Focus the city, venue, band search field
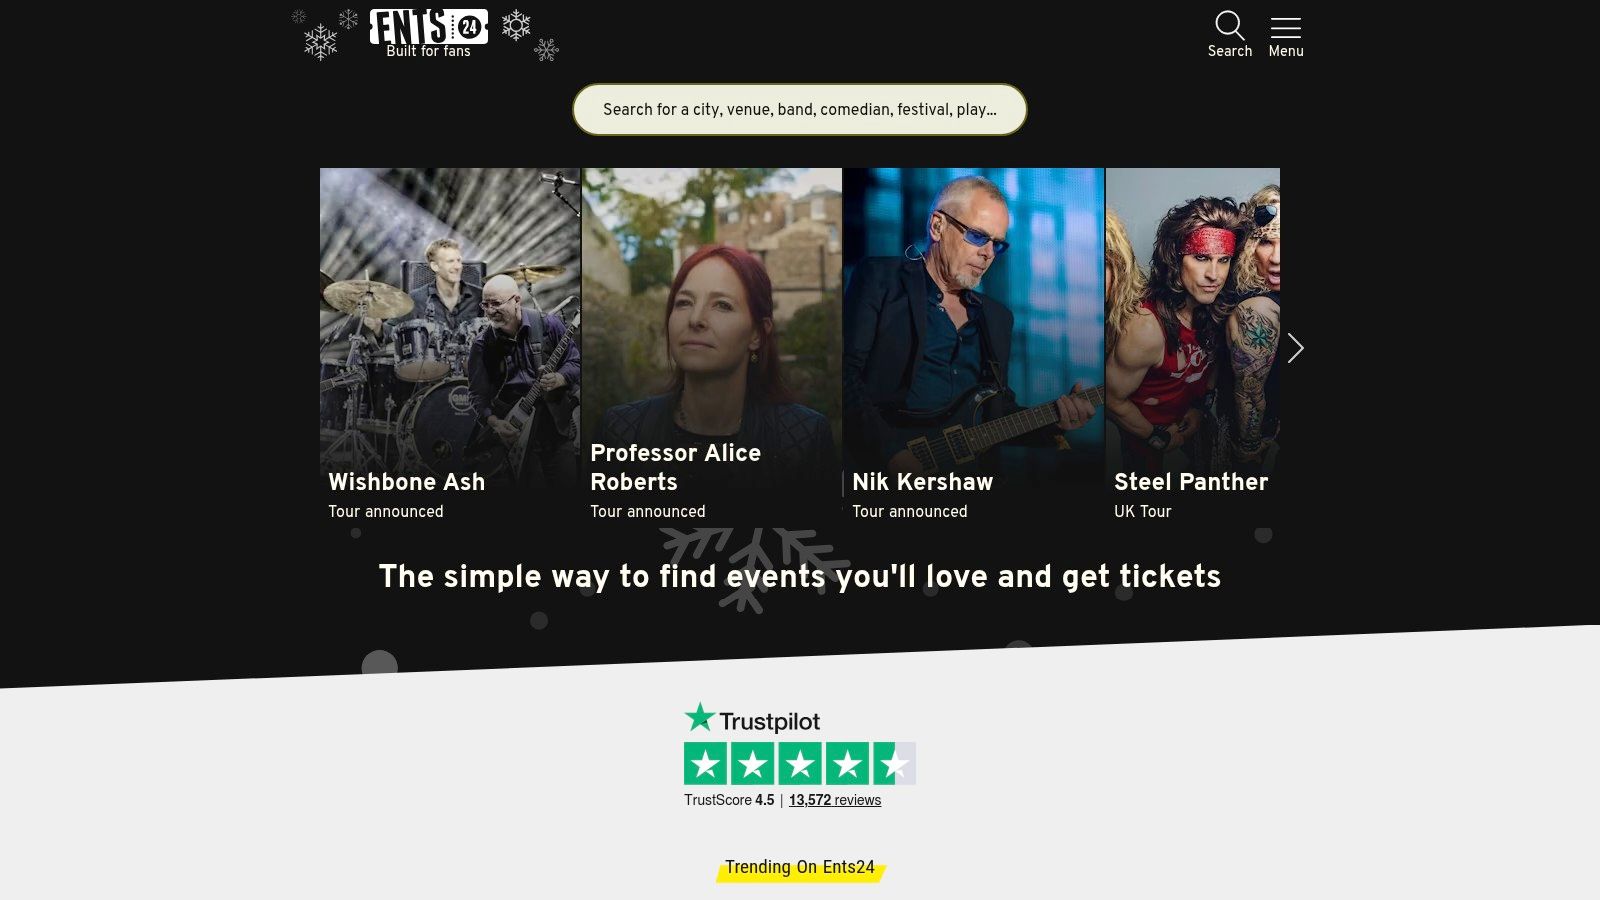The image size is (1600, 900). point(800,109)
